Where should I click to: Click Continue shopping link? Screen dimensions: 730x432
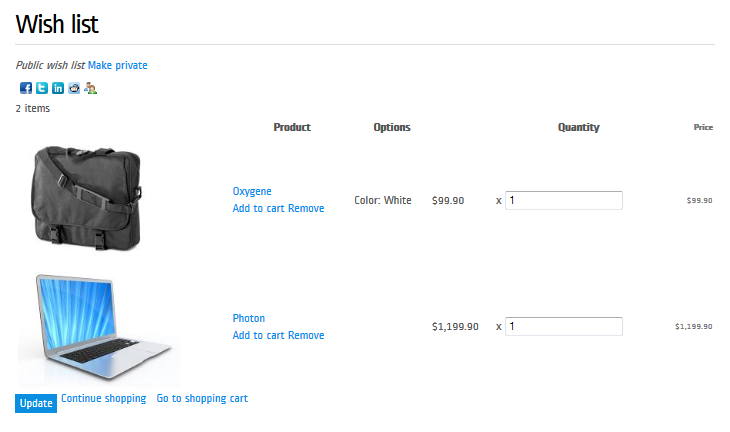pos(104,398)
